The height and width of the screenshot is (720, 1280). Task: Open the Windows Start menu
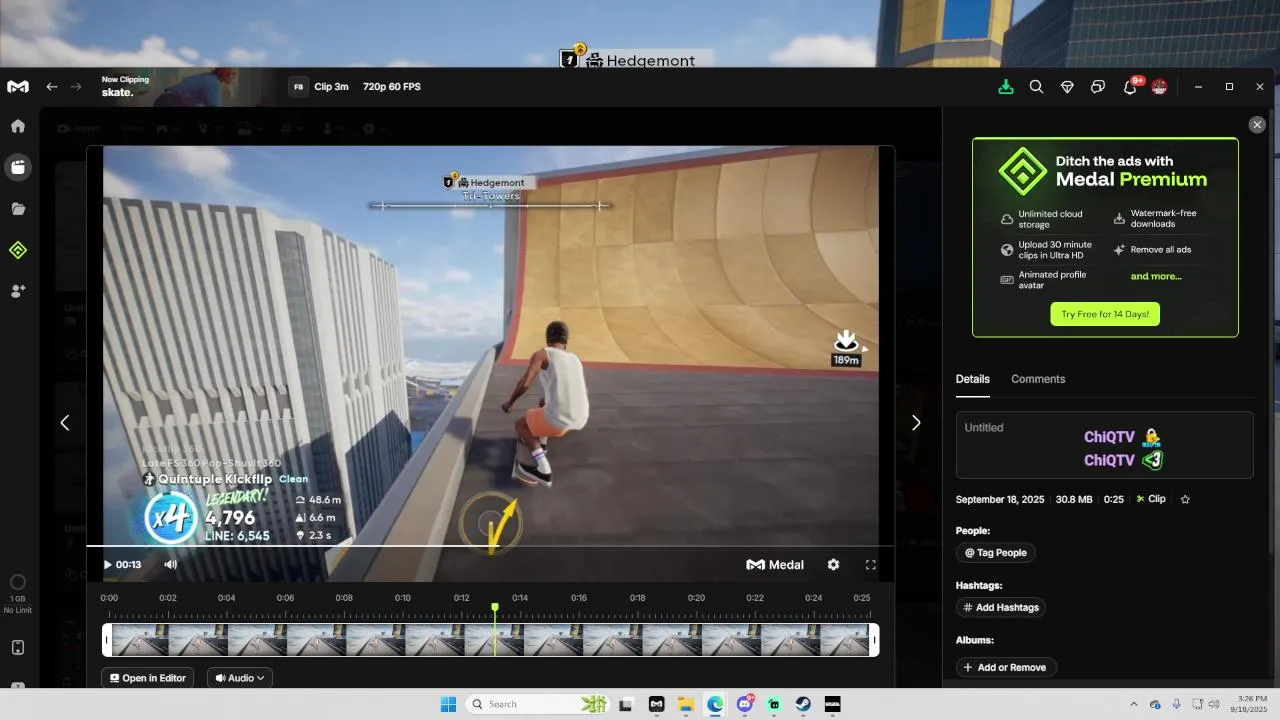(x=448, y=704)
